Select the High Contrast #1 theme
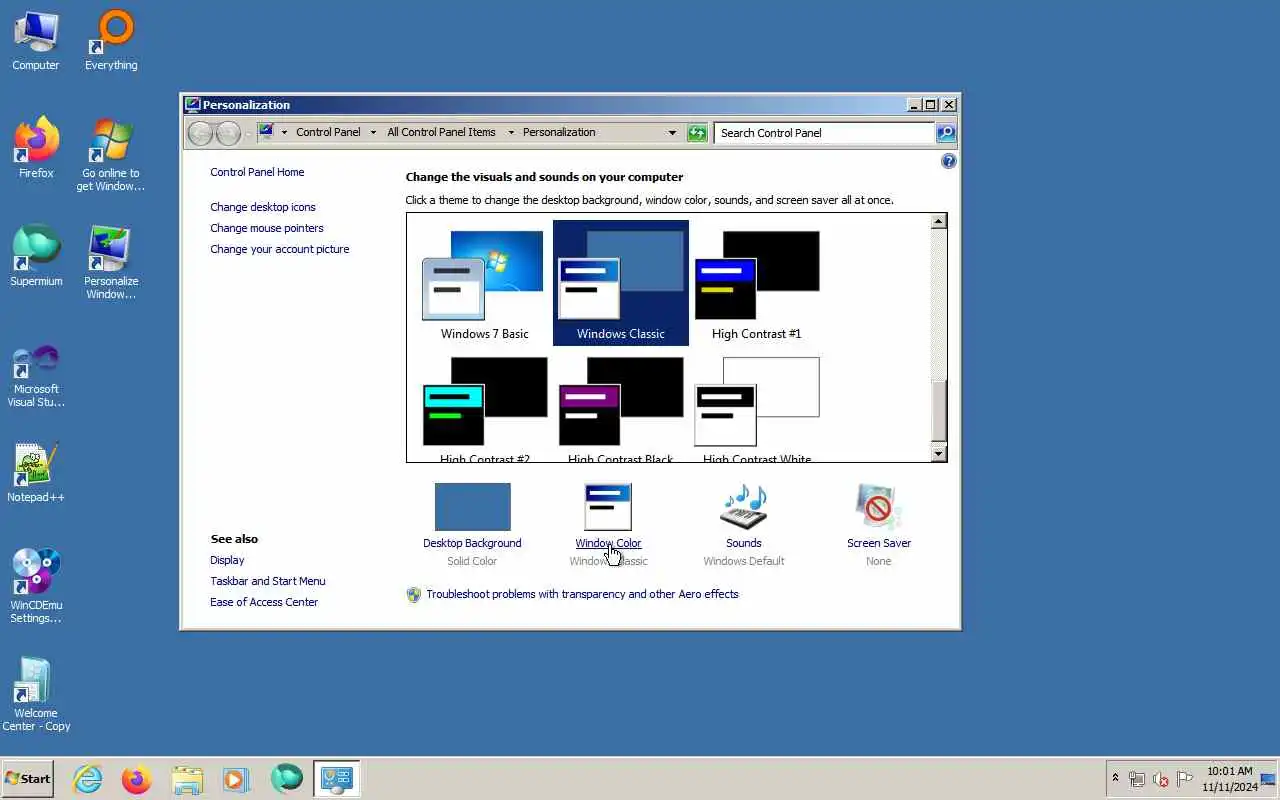Viewport: 1280px width, 800px height. [x=757, y=284]
